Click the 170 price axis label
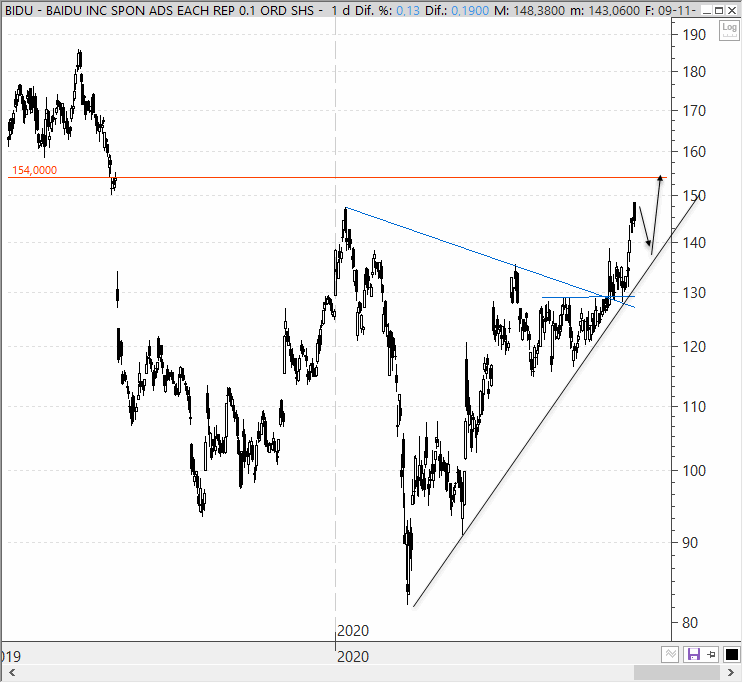Image resolution: width=743 pixels, height=683 pixels. (694, 111)
